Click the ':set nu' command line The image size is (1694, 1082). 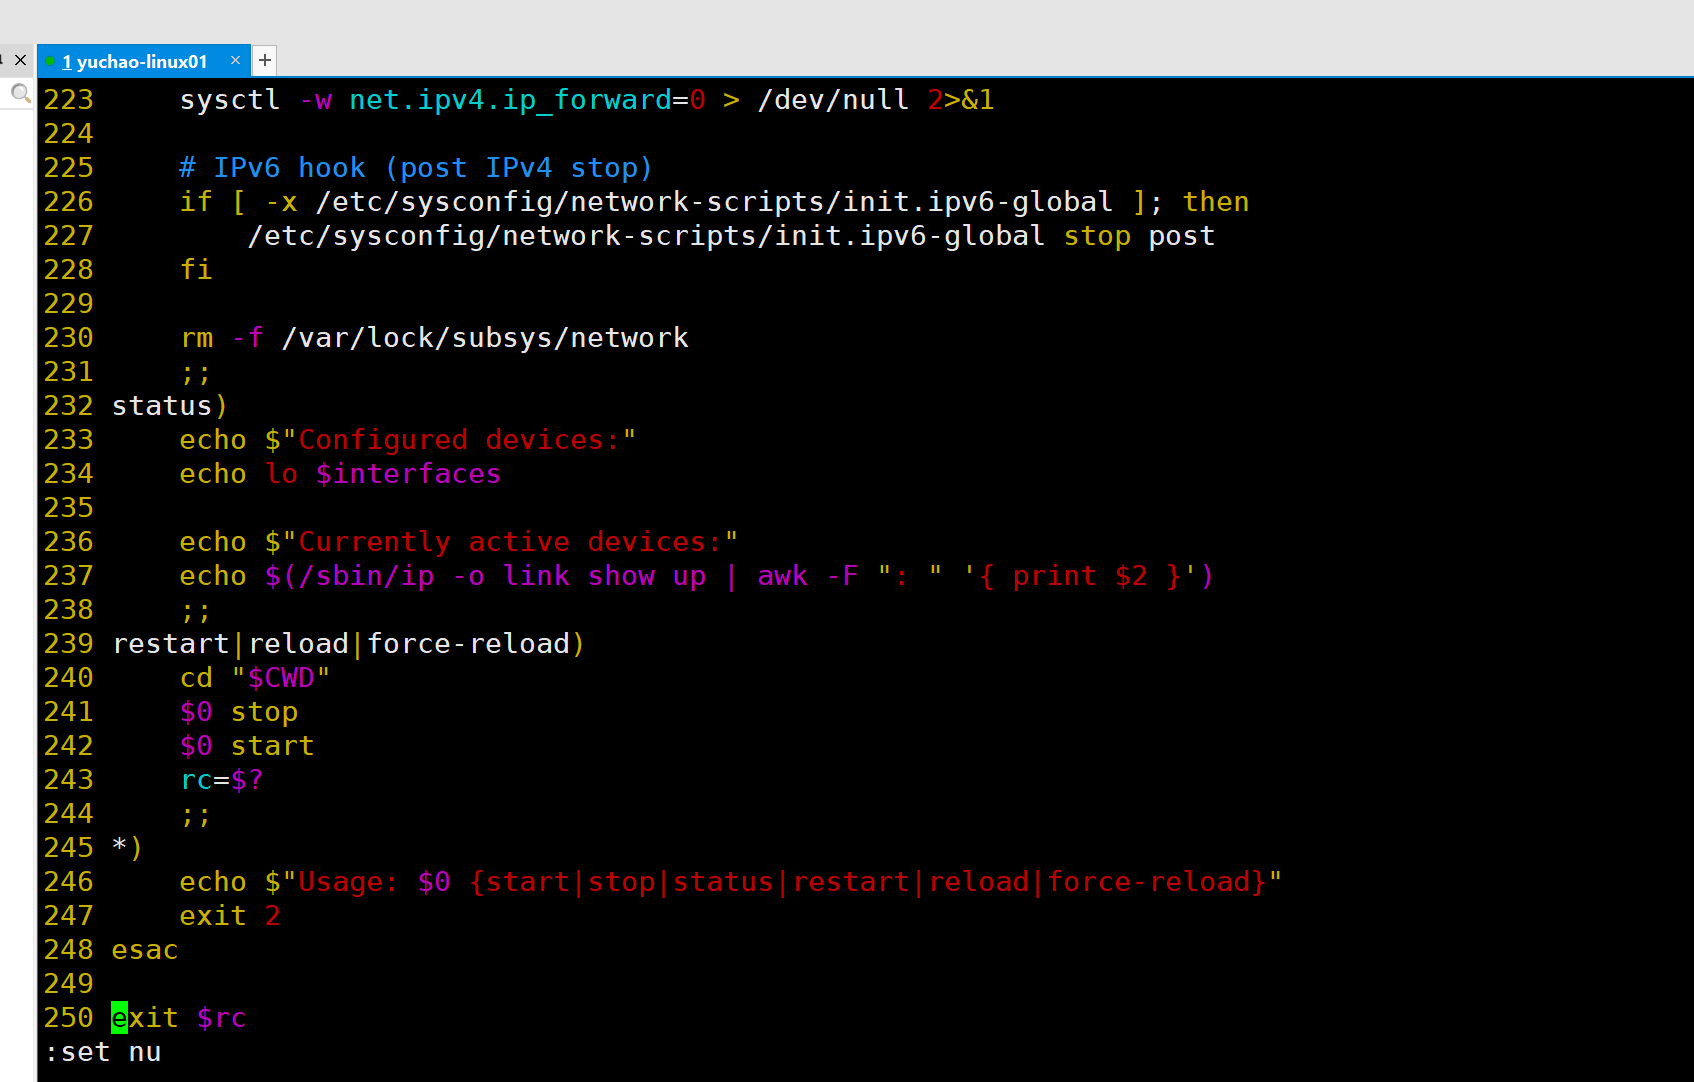click(x=103, y=1052)
